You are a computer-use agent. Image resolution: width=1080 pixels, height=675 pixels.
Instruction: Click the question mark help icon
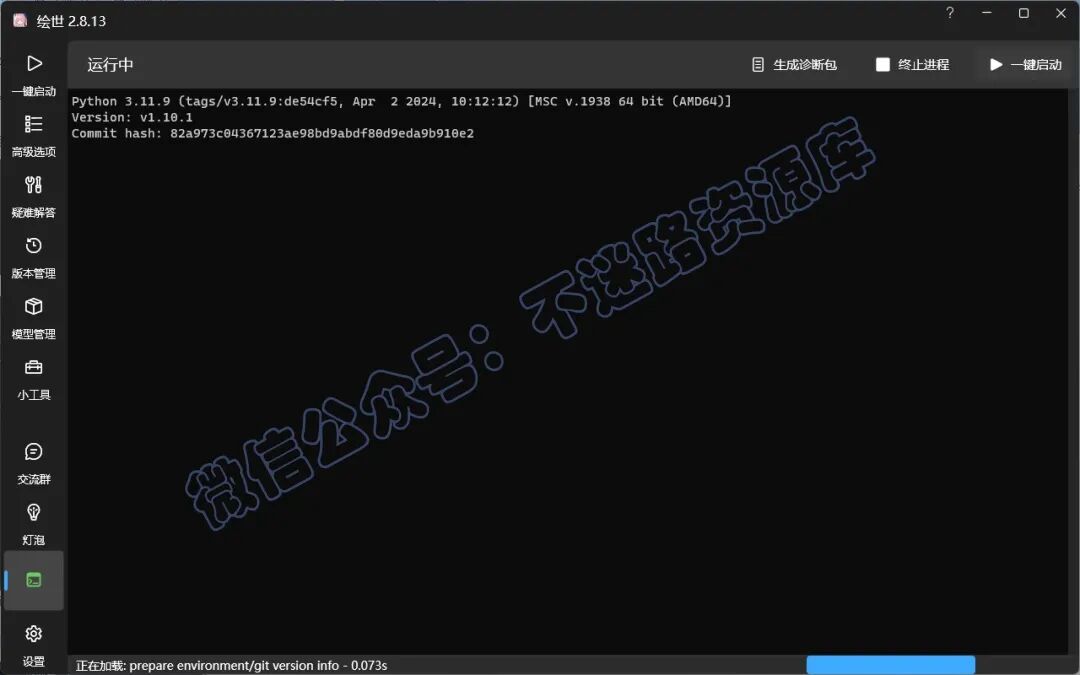click(950, 13)
